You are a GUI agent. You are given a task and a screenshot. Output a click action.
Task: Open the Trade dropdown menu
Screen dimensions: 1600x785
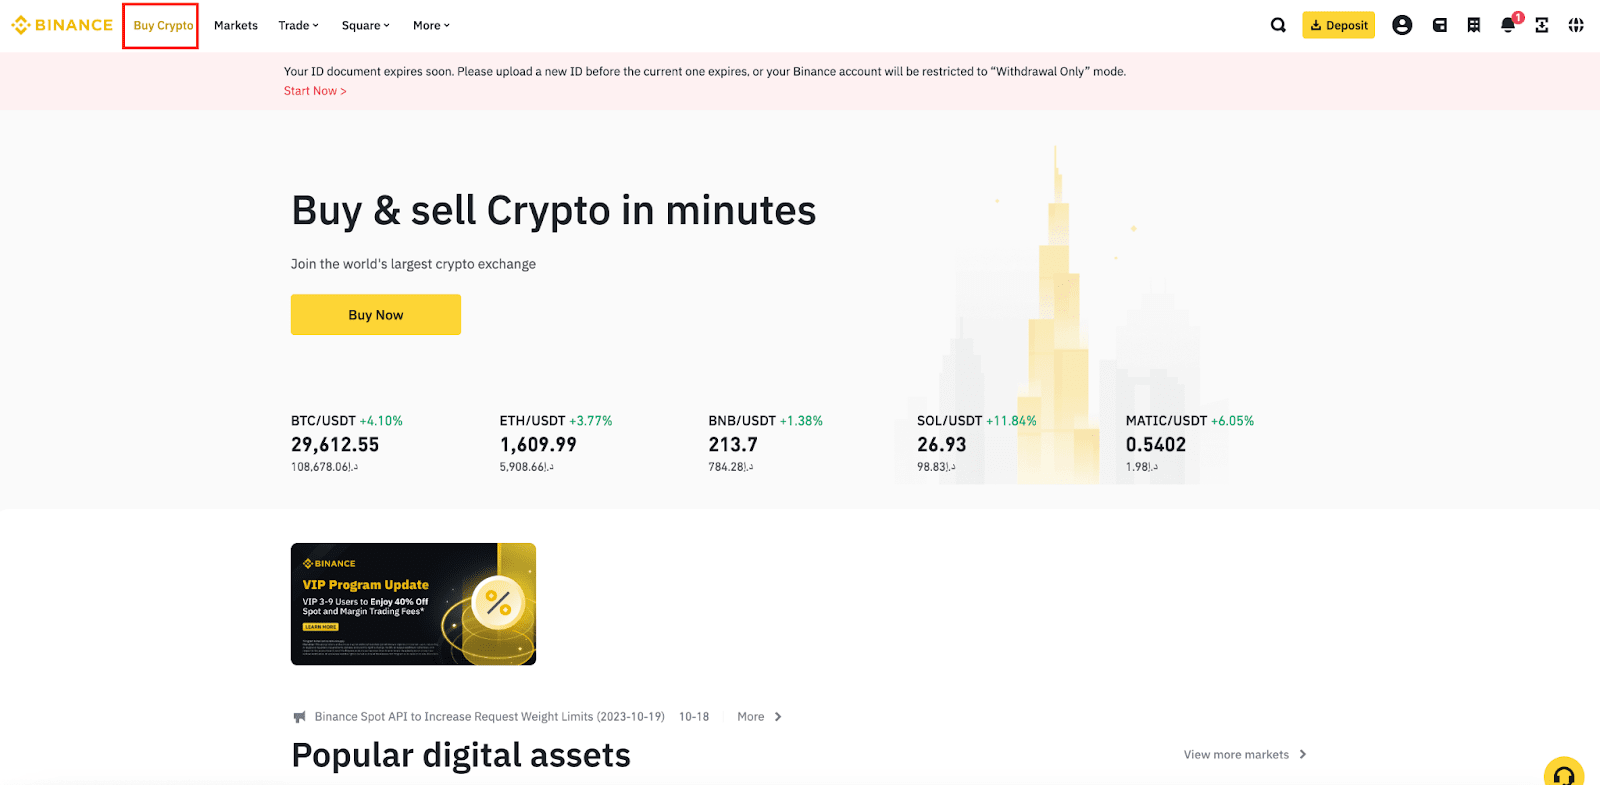pos(297,25)
